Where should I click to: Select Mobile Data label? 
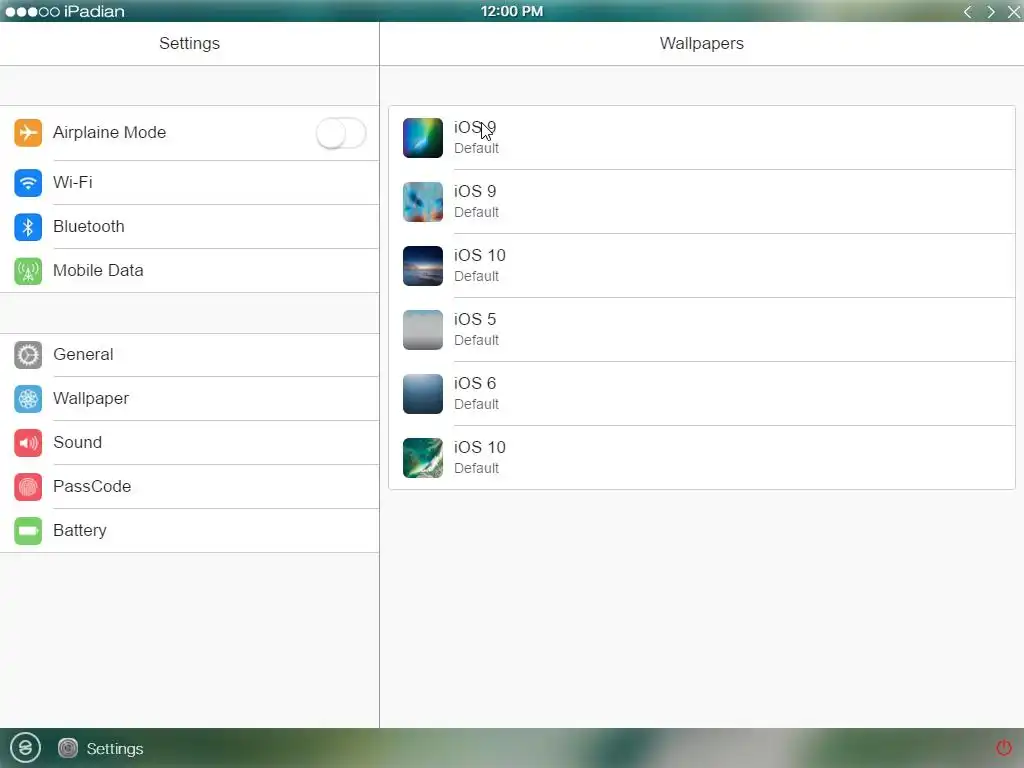click(98, 270)
